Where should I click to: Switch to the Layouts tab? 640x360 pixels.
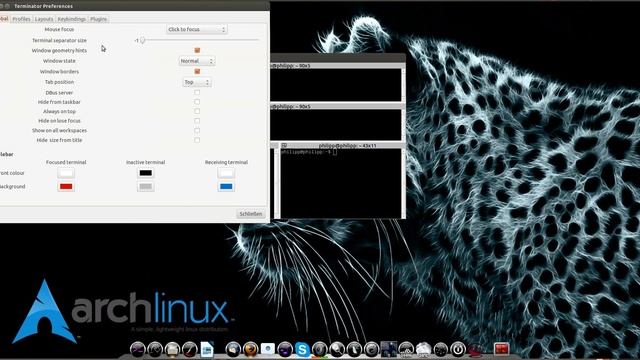click(44, 19)
